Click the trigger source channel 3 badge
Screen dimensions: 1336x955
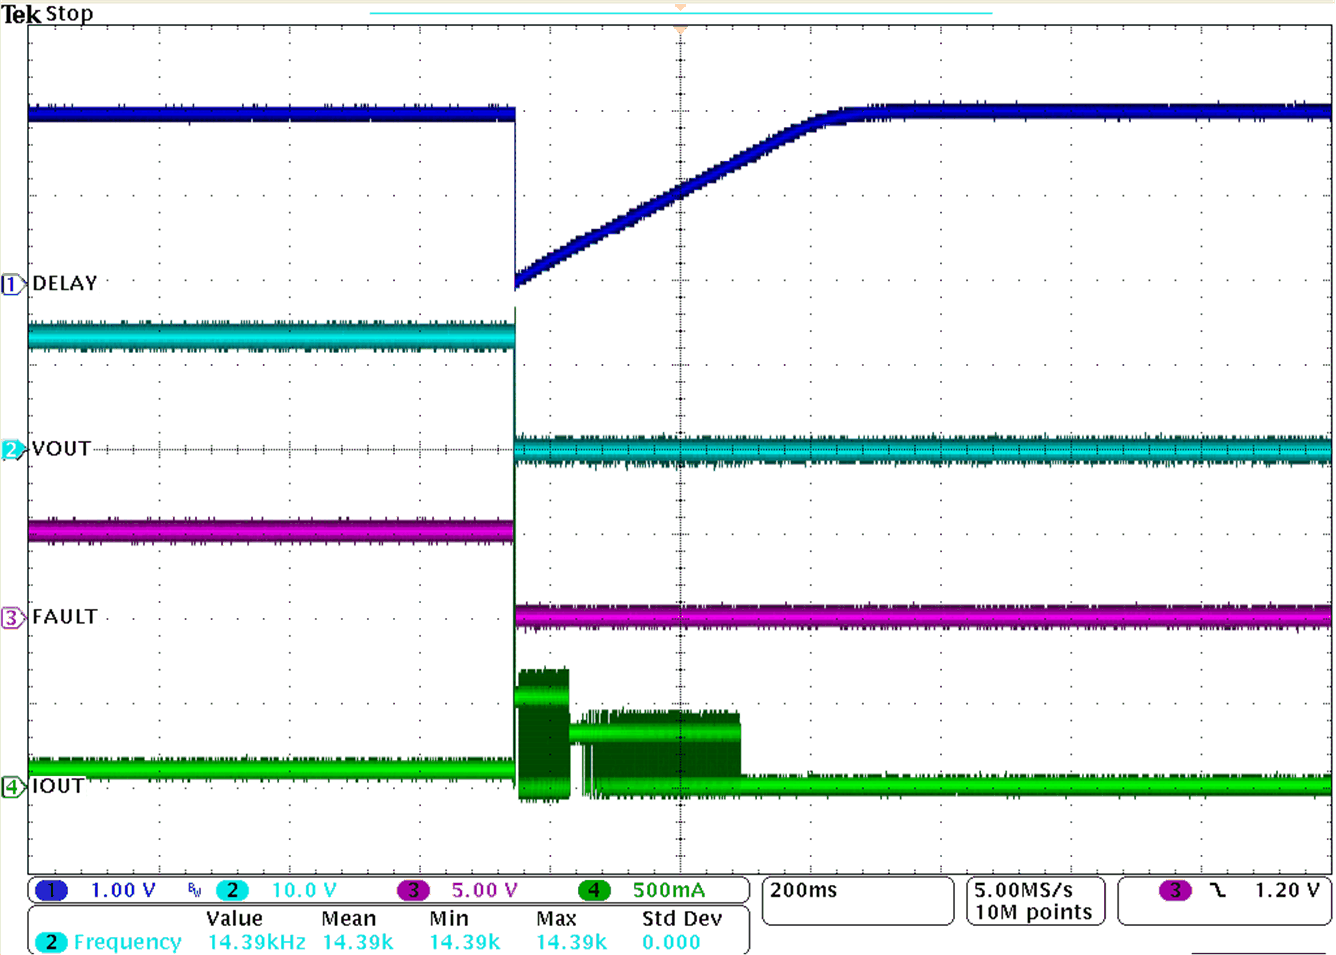[1175, 890]
